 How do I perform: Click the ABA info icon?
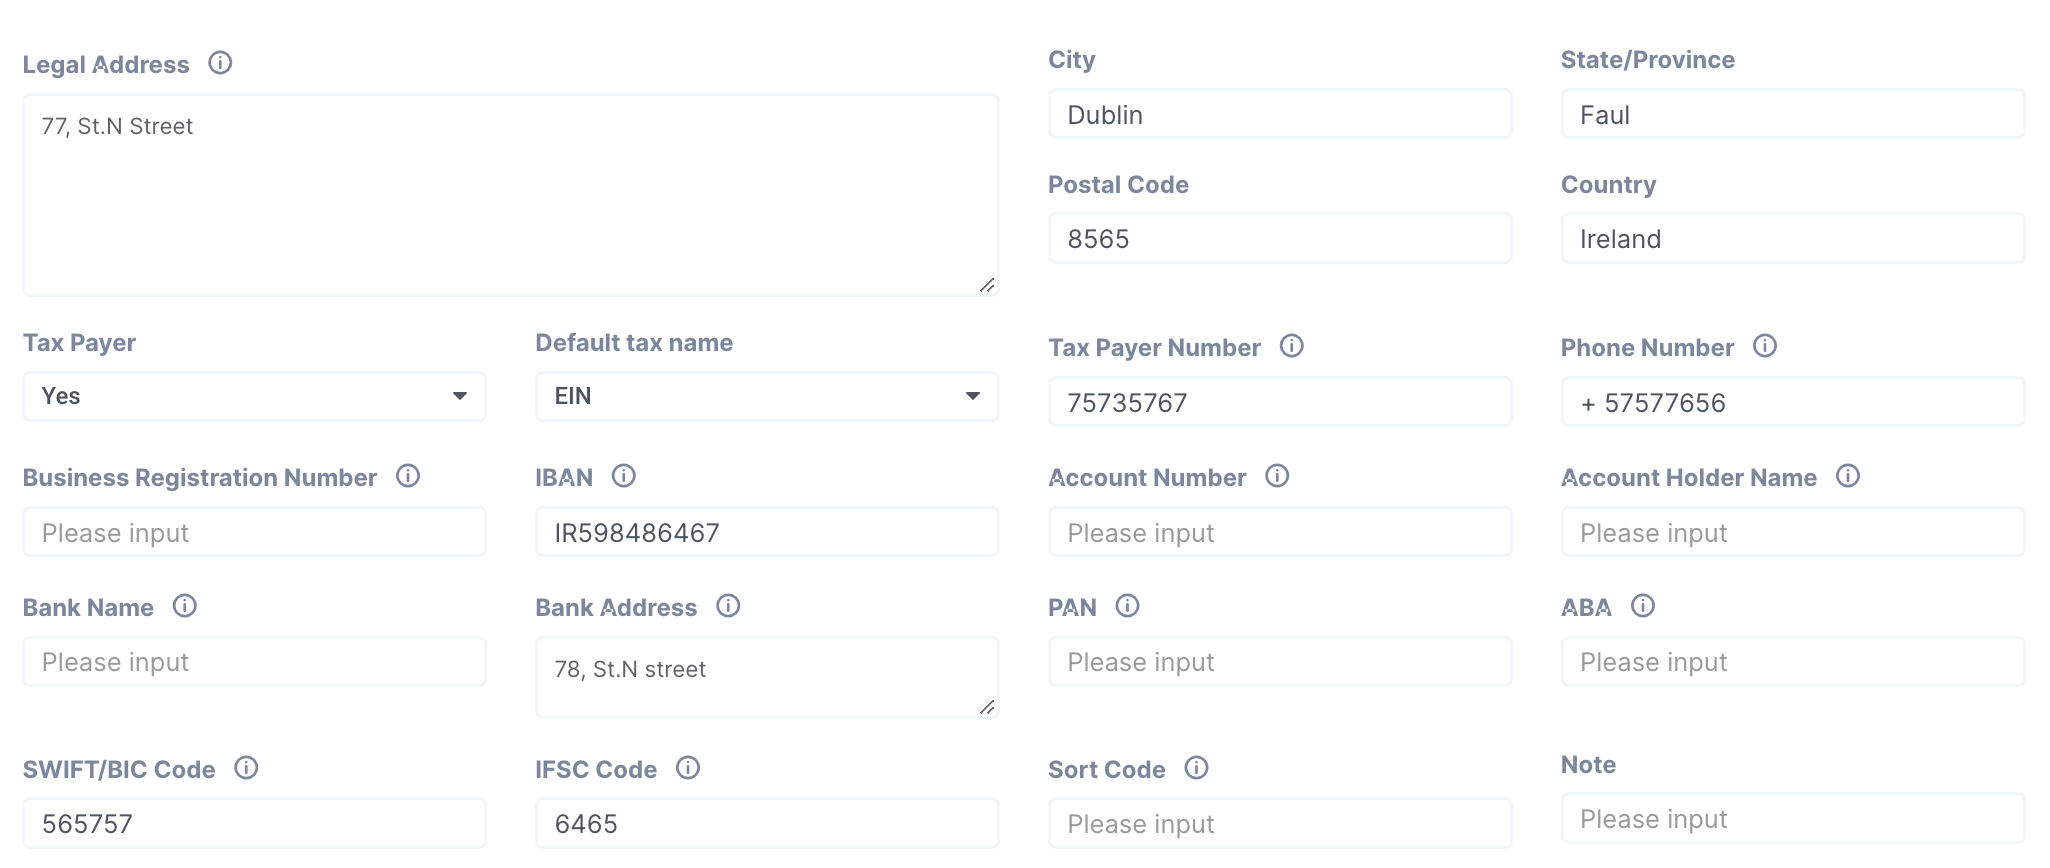(x=1643, y=606)
